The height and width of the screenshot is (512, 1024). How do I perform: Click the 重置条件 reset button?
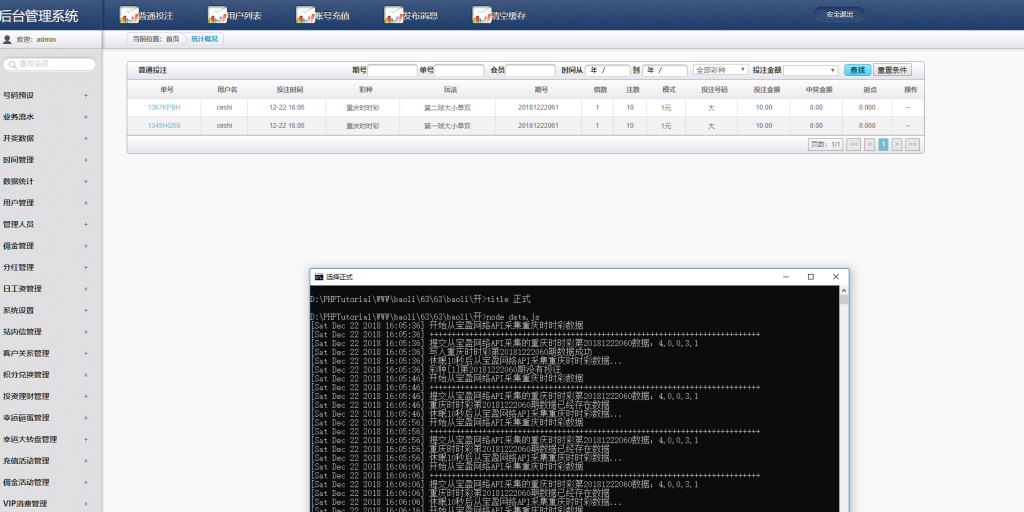(x=892, y=70)
